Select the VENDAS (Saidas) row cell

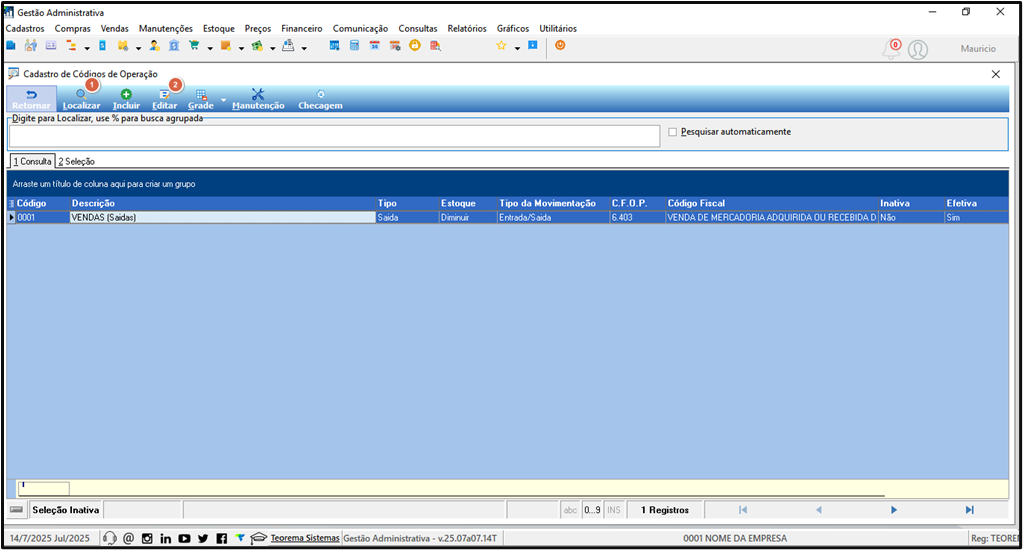tap(222, 217)
